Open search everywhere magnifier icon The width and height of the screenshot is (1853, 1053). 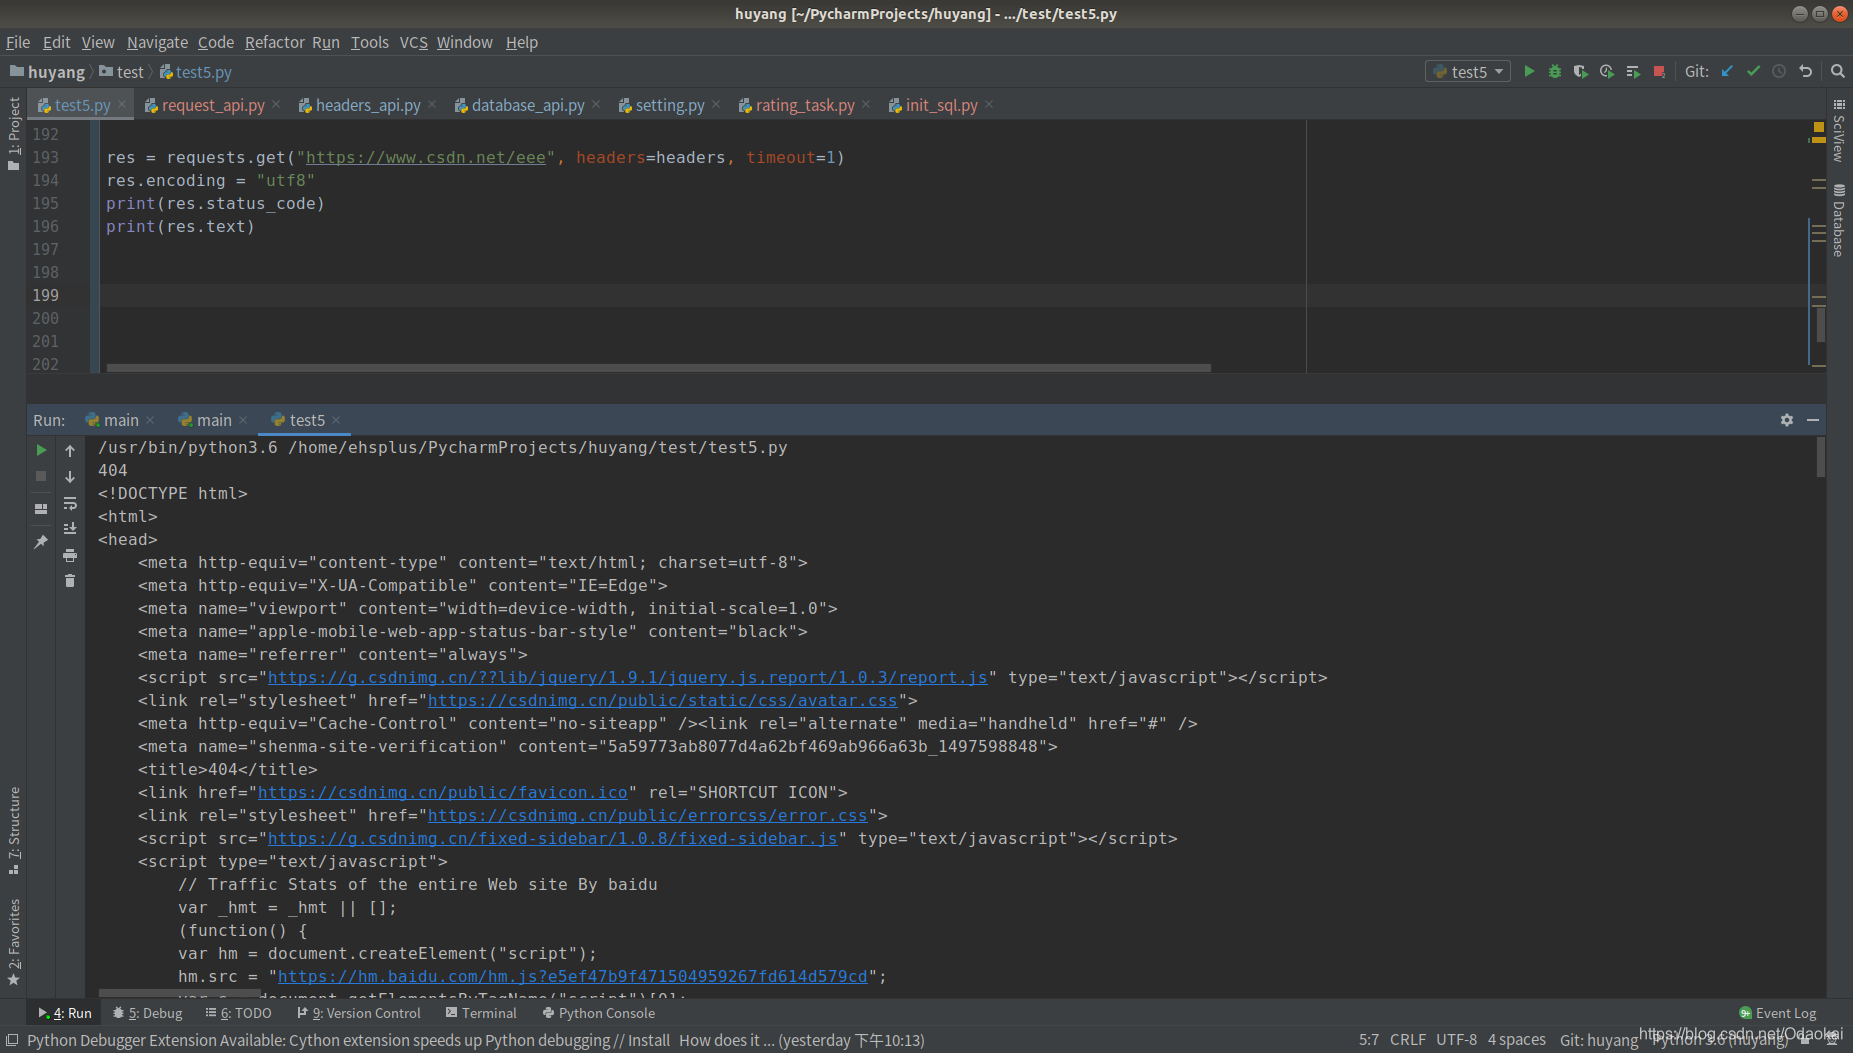click(x=1838, y=71)
